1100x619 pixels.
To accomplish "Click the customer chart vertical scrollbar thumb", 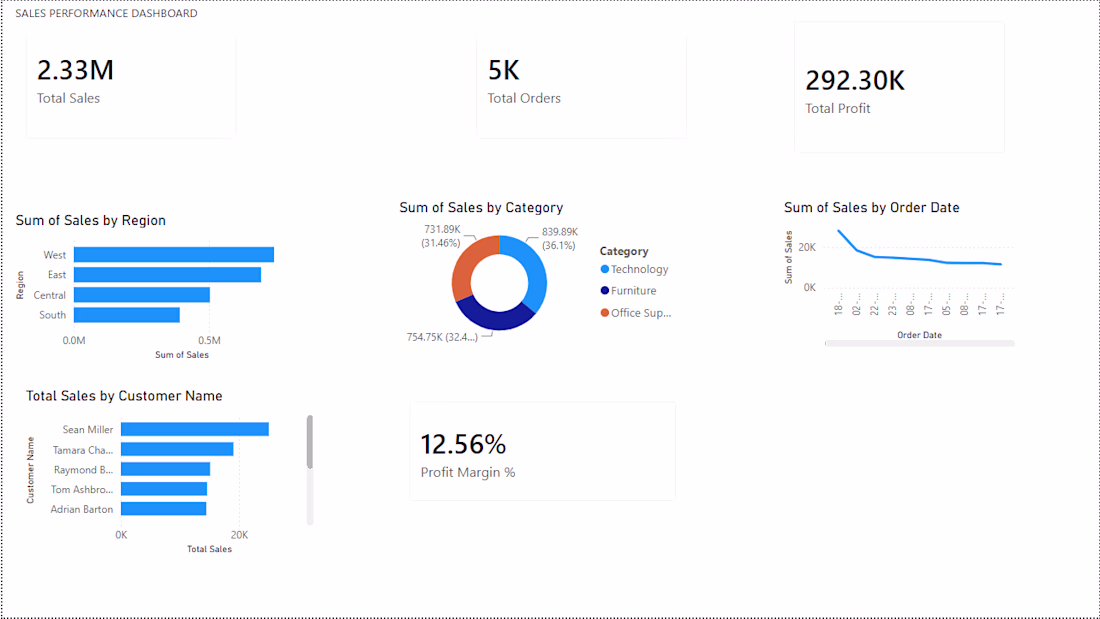I will point(310,441).
